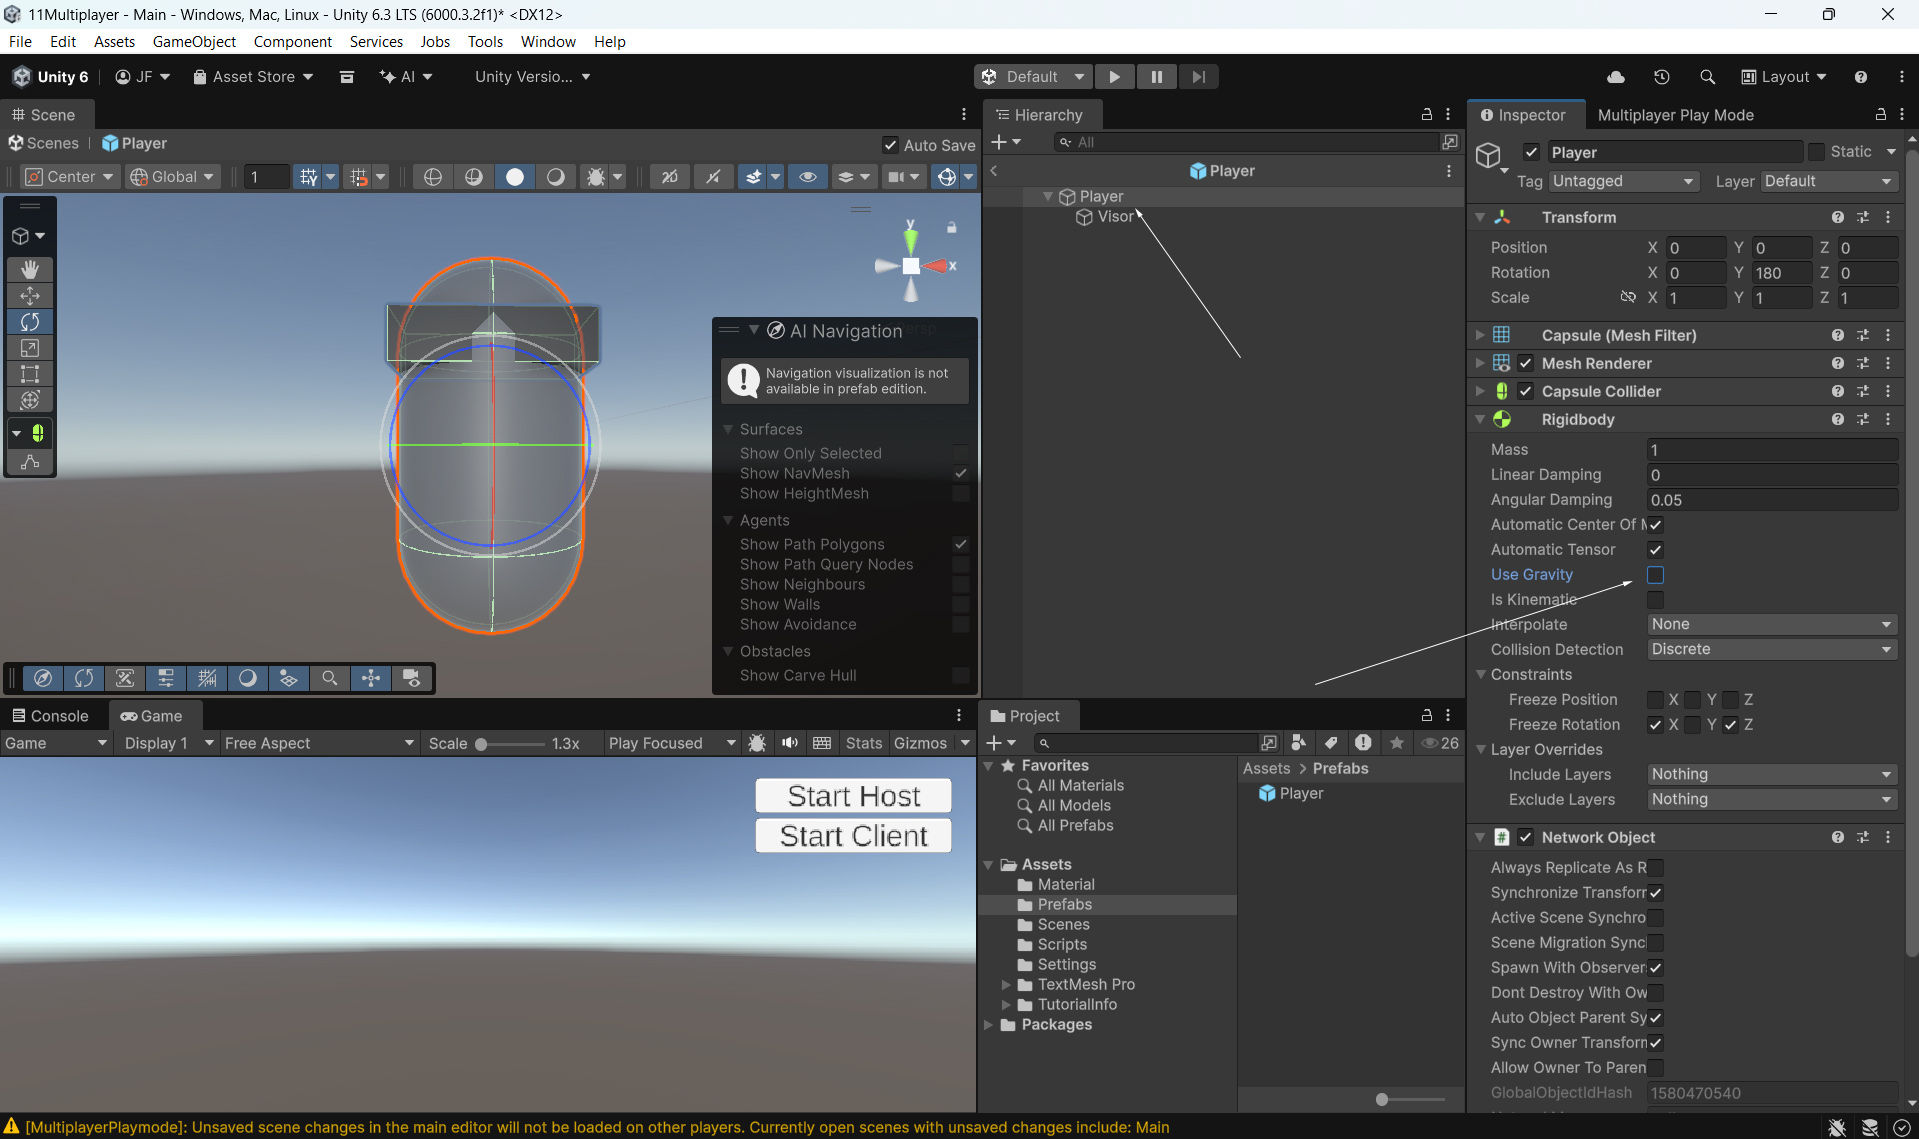Click the Start Client button

point(853,836)
